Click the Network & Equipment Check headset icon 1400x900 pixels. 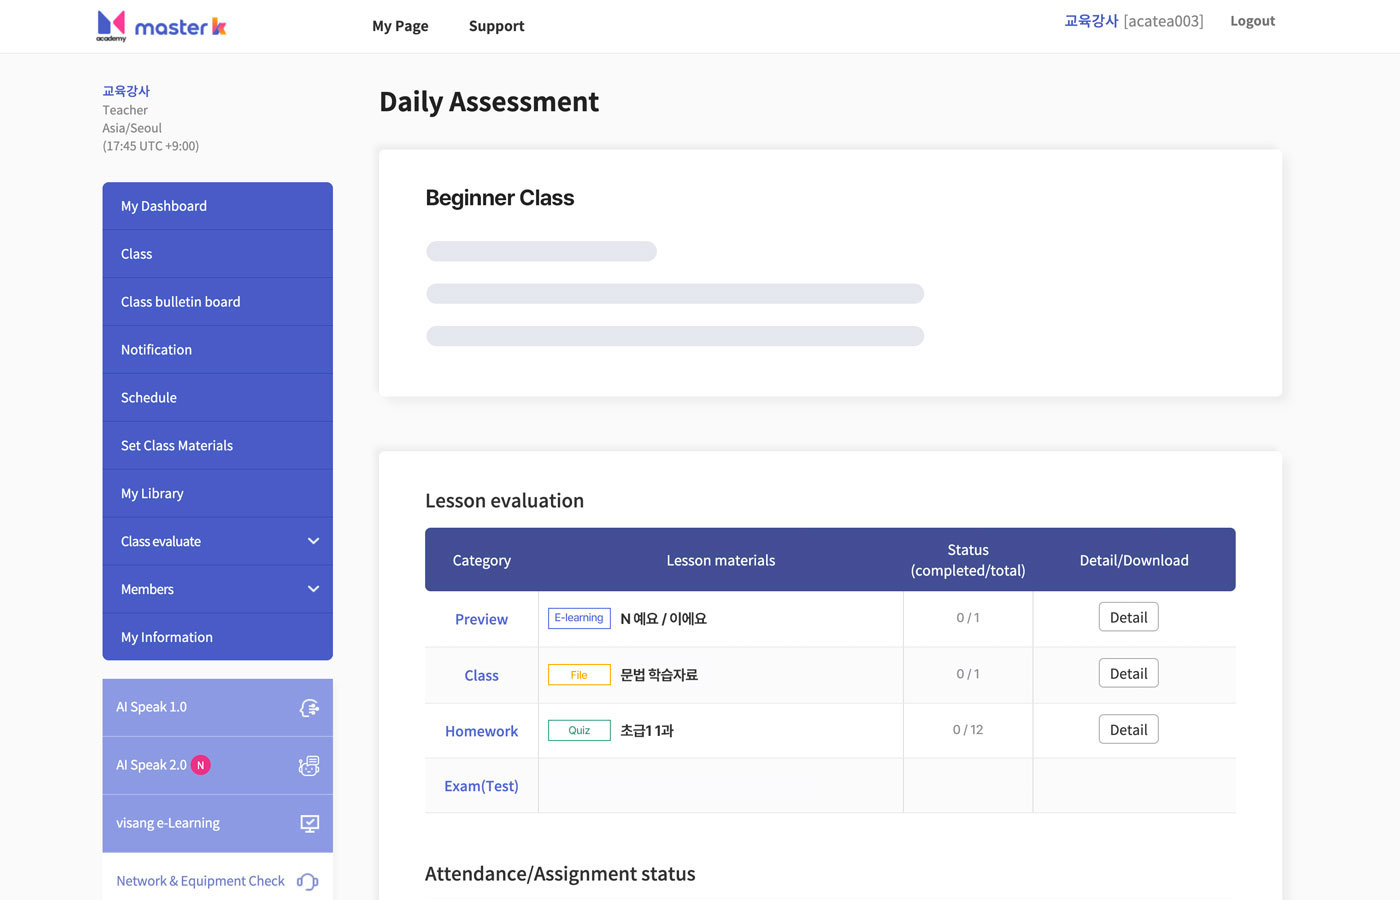(x=307, y=882)
